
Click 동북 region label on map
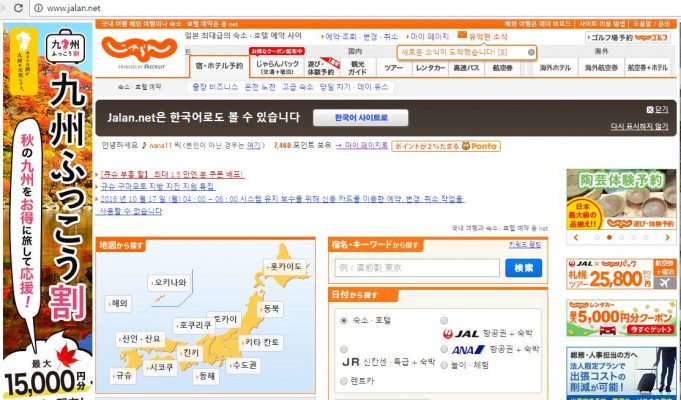[x=270, y=309]
